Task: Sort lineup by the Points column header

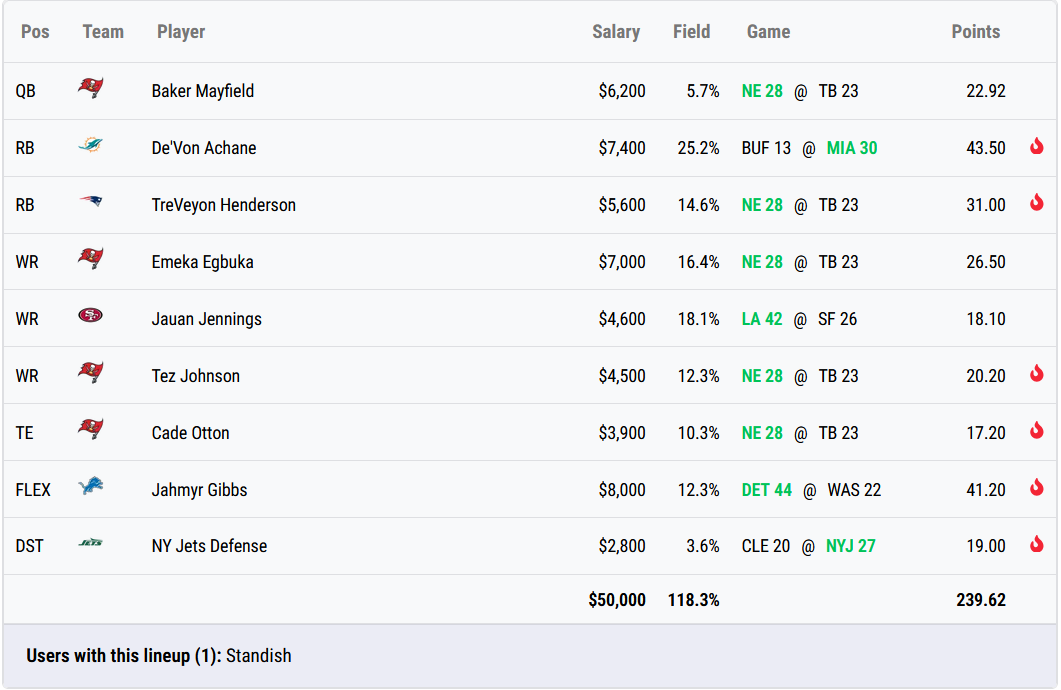Action: [x=976, y=31]
